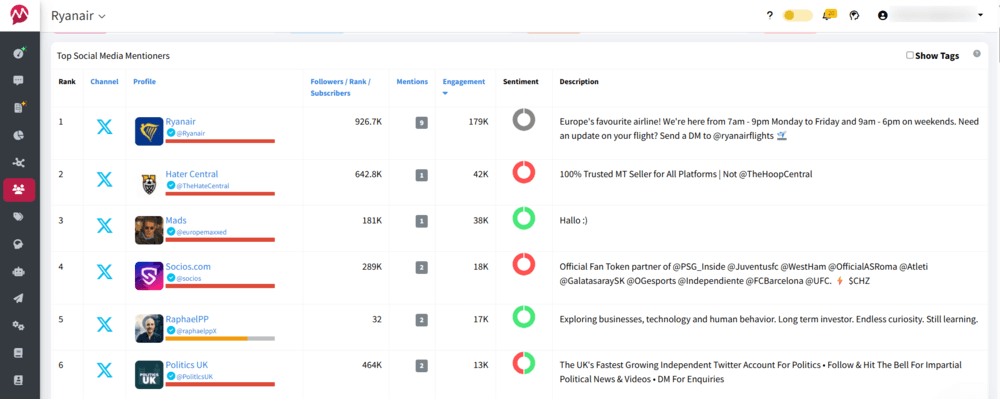Open the Socios.com profile link

click(x=188, y=266)
